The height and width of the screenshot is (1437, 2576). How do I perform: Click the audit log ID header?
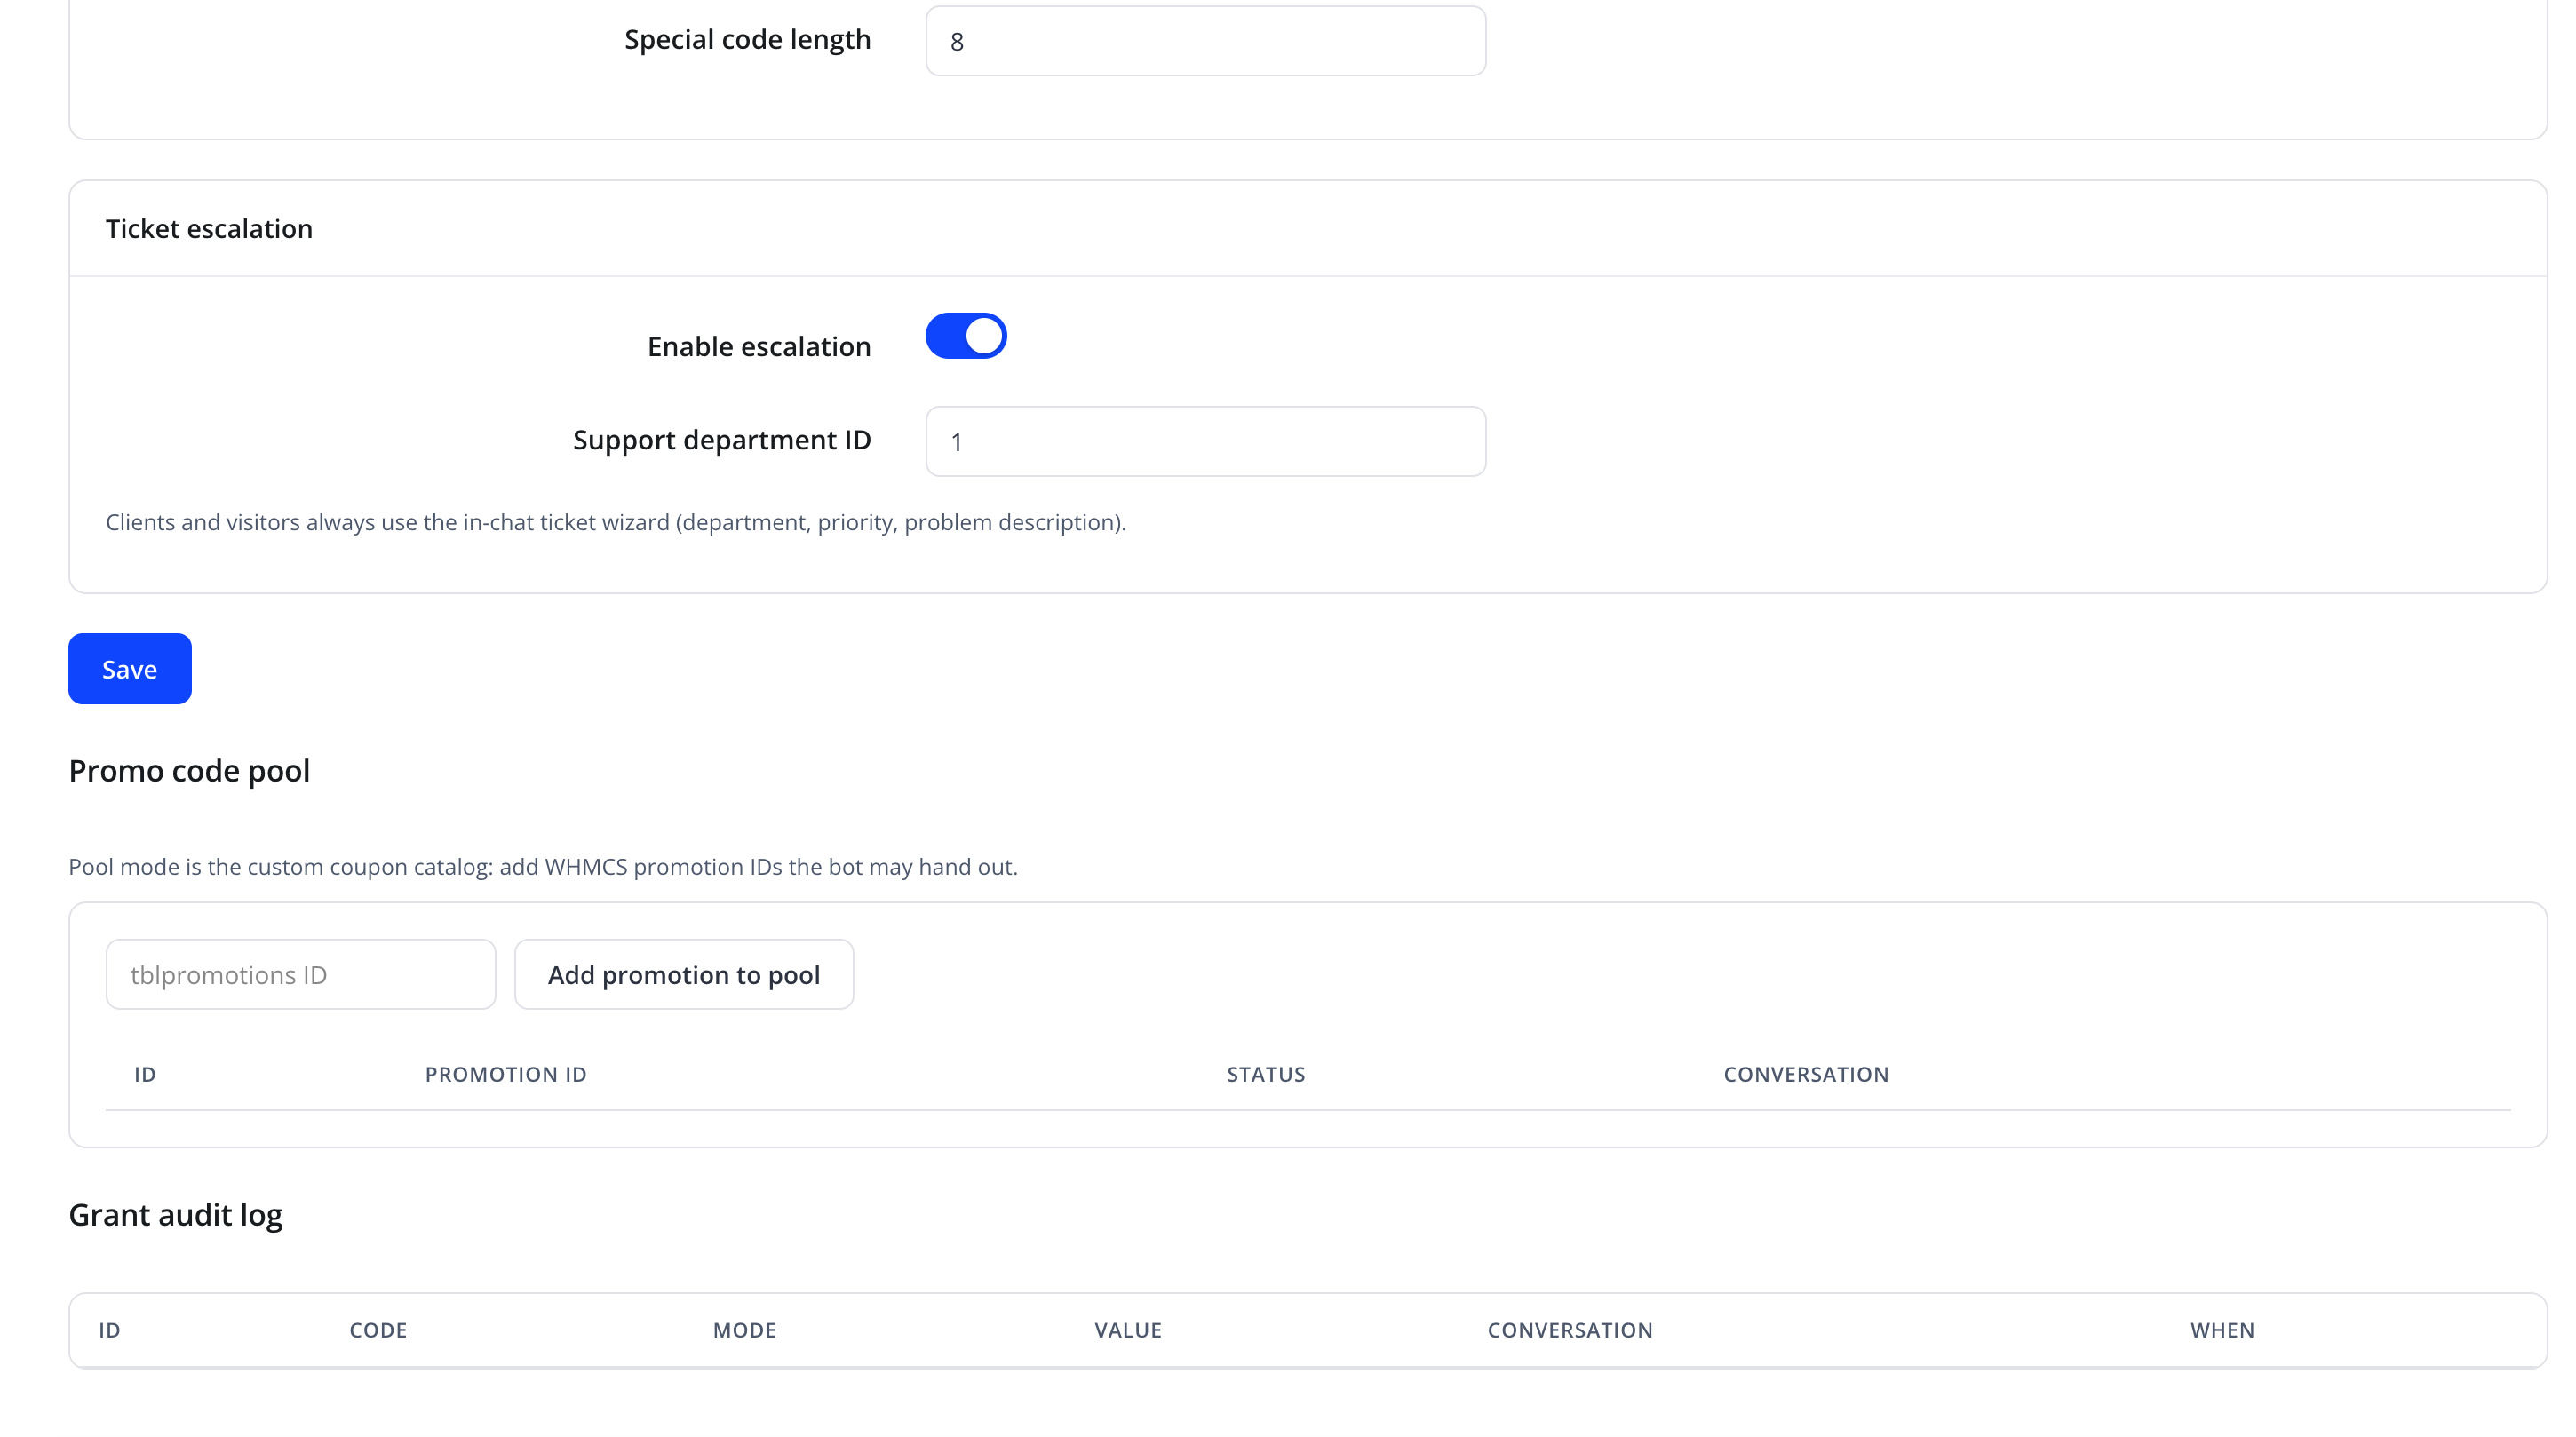click(x=109, y=1330)
